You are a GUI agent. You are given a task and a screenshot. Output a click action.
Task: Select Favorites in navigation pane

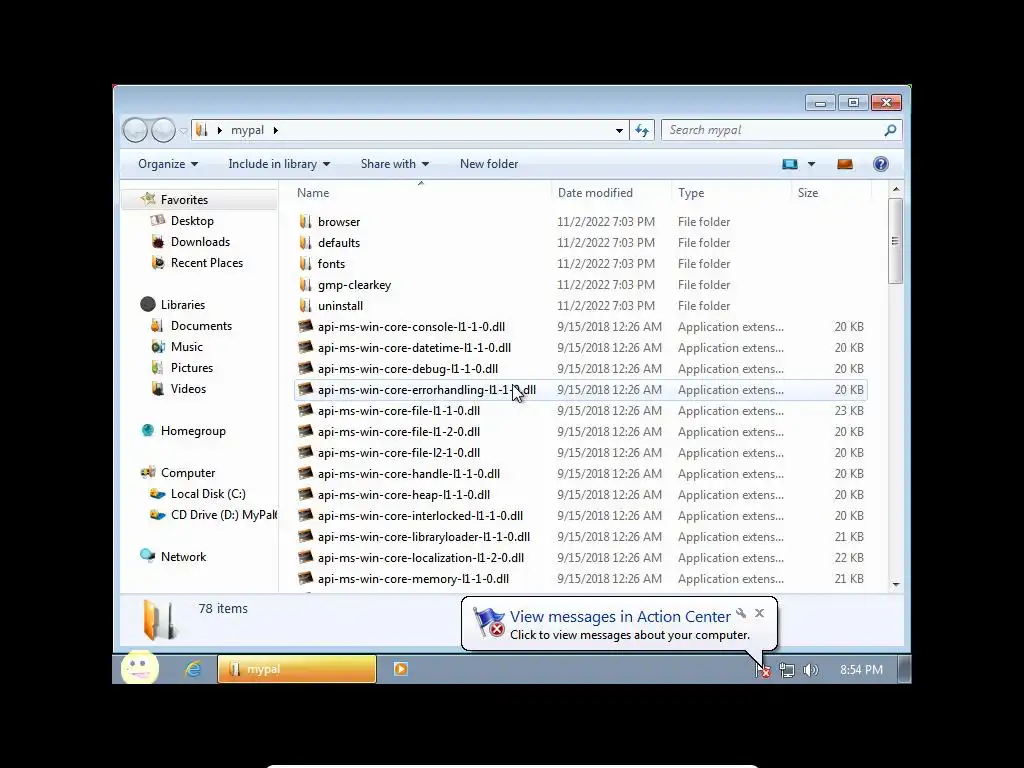(184, 200)
